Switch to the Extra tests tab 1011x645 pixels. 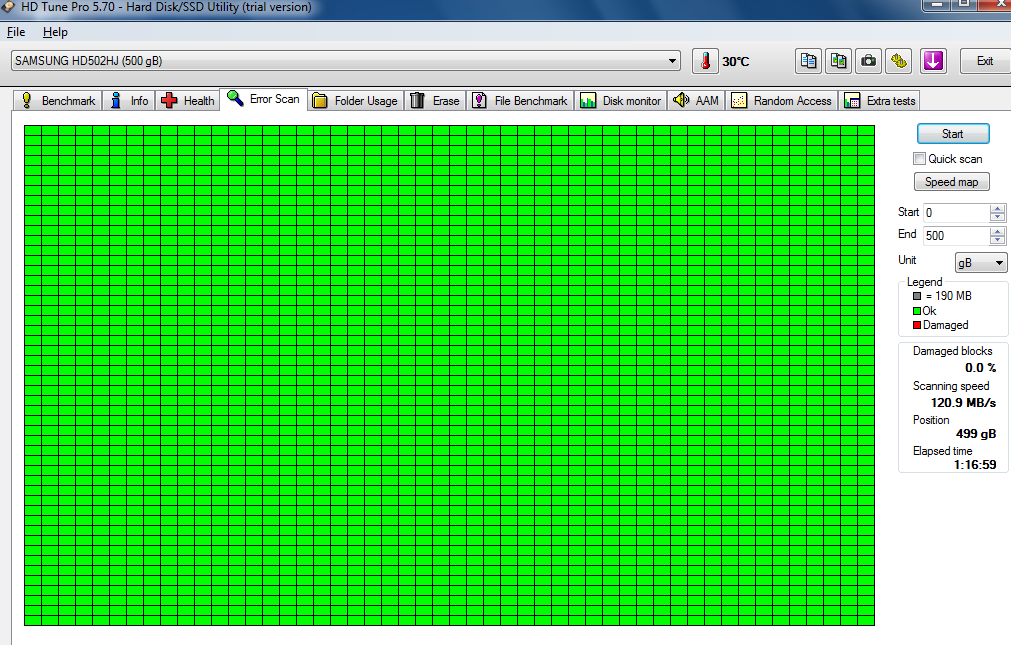(880, 101)
